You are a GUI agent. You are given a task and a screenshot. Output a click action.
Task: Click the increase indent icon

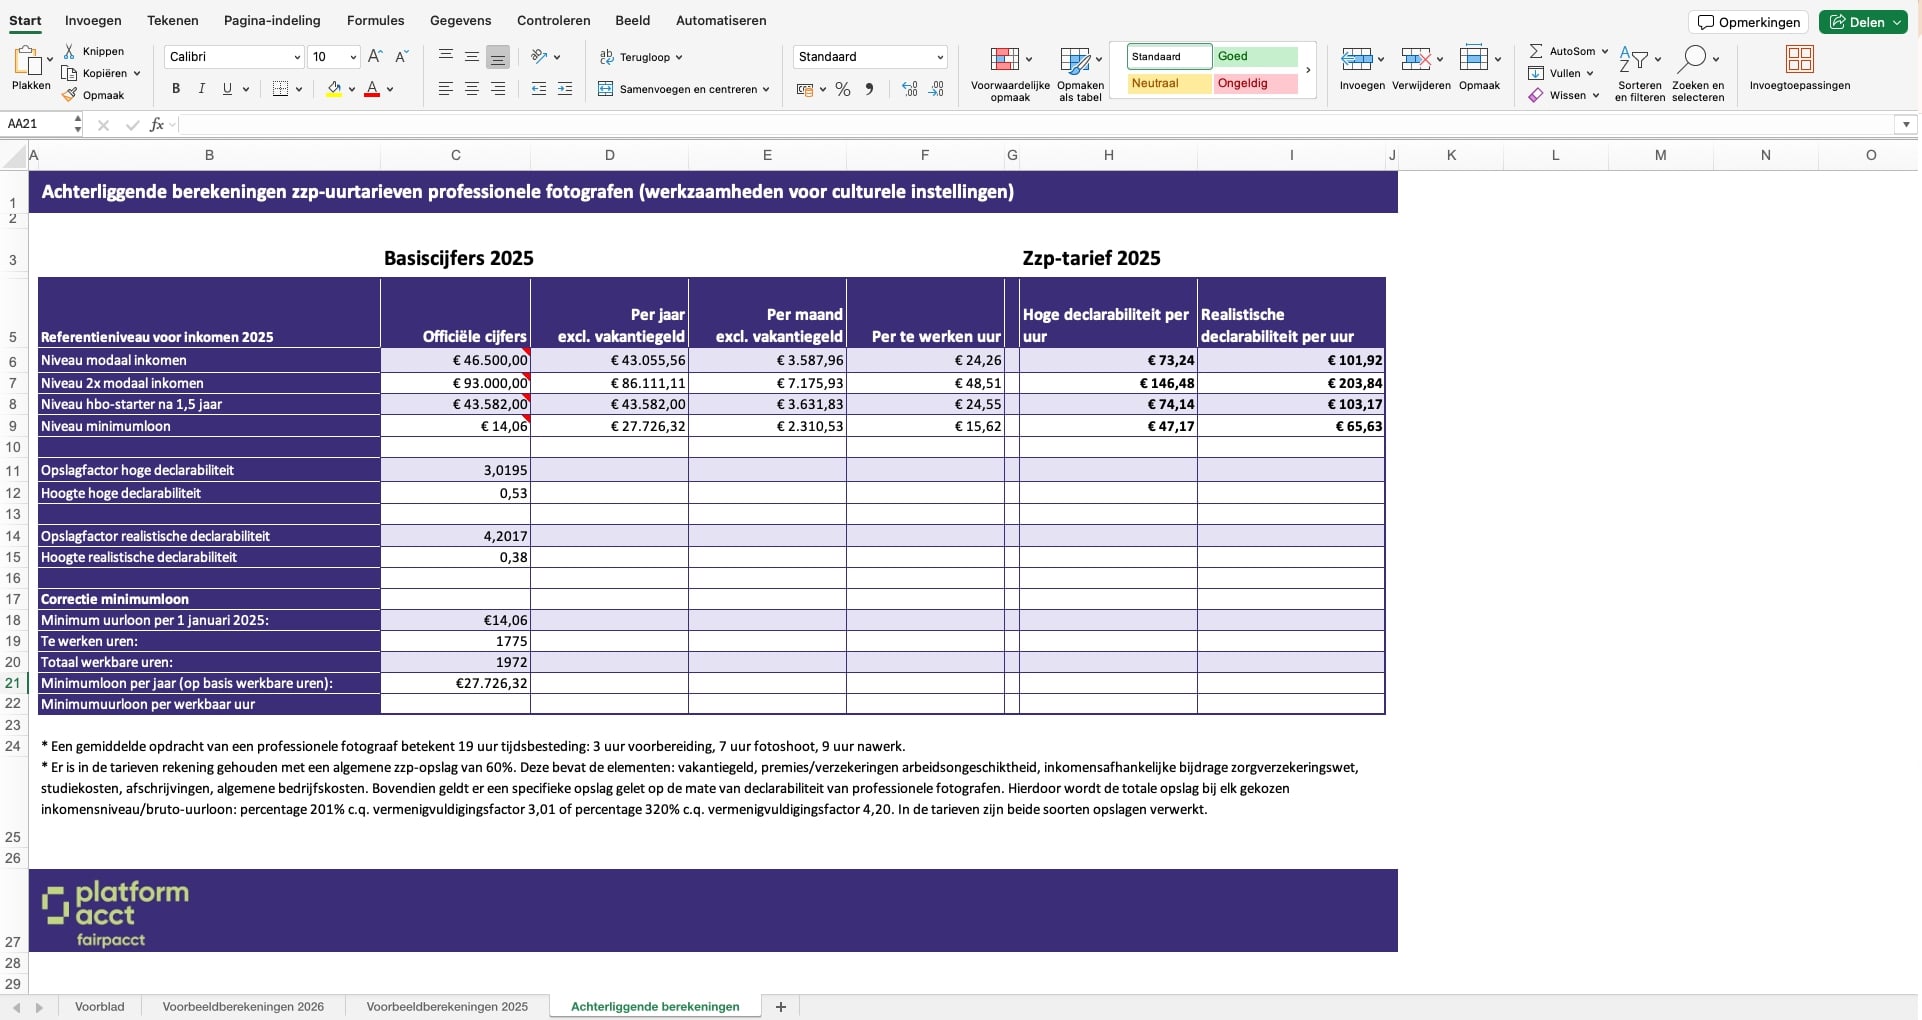tap(565, 89)
